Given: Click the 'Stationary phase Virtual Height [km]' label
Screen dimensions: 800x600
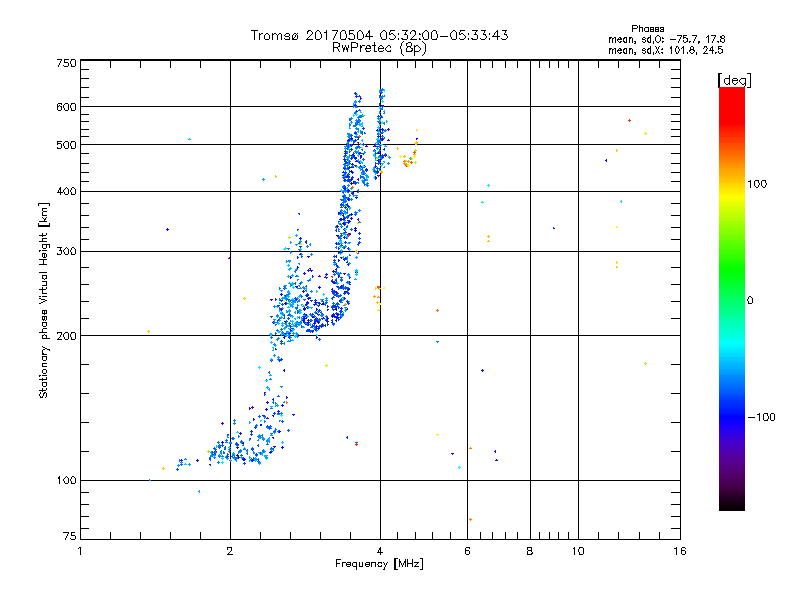Looking at the screenshot, I should pyautogui.click(x=44, y=300).
